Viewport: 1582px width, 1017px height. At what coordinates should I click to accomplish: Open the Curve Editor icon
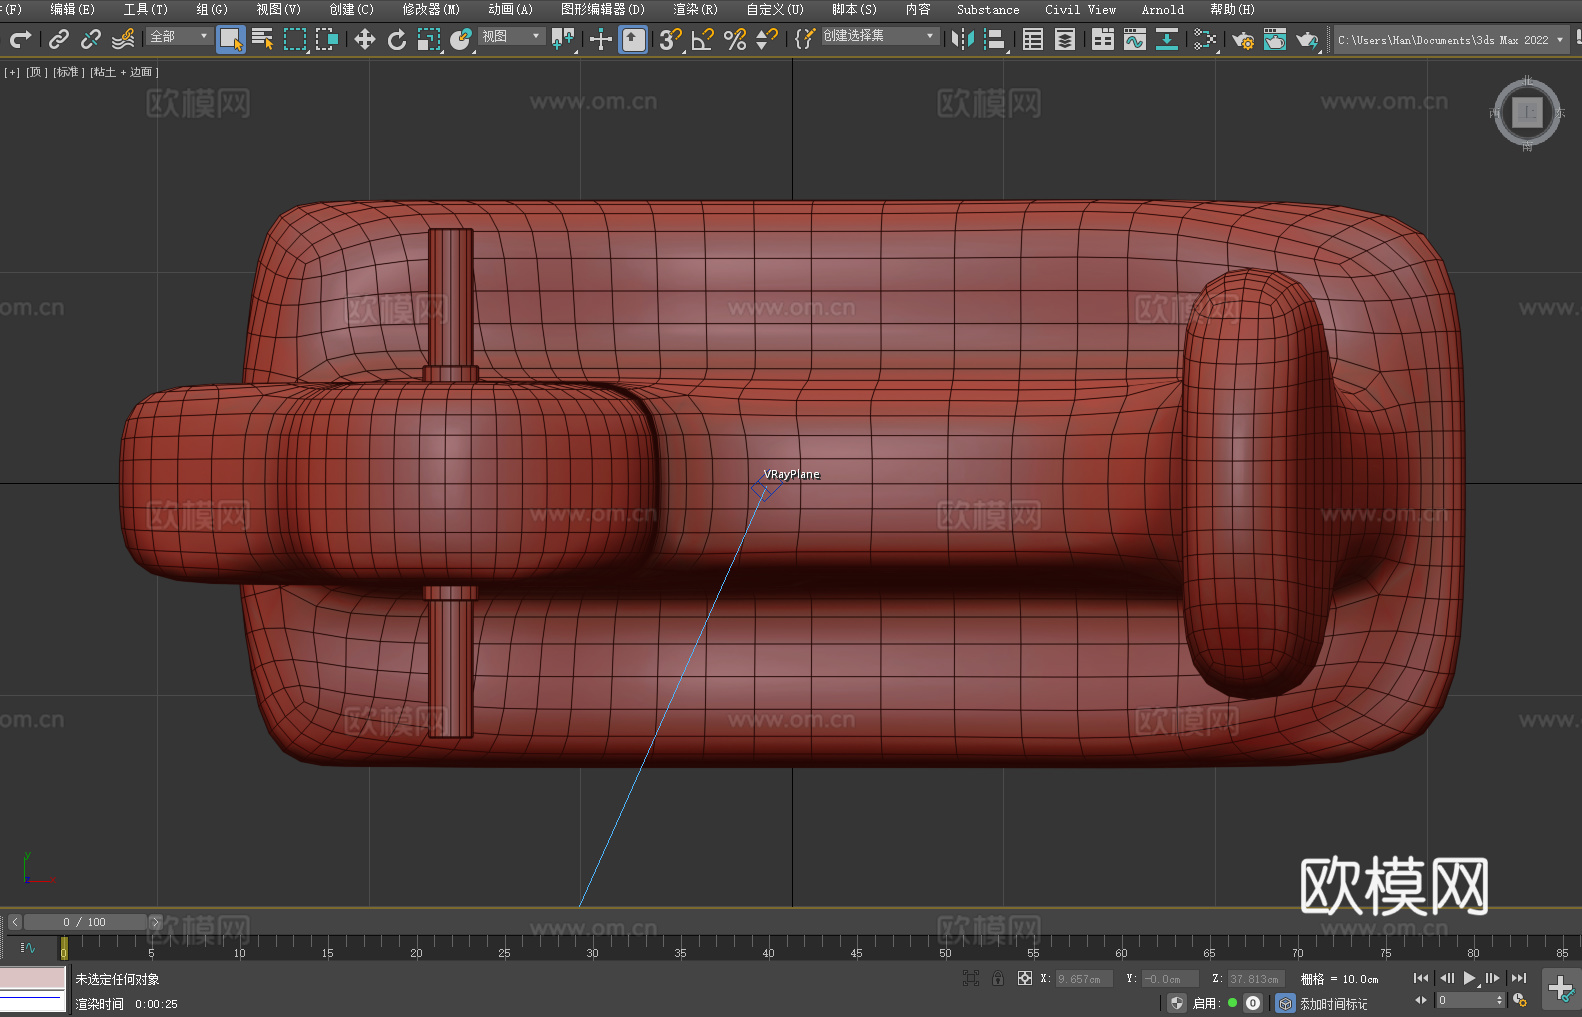1134,39
